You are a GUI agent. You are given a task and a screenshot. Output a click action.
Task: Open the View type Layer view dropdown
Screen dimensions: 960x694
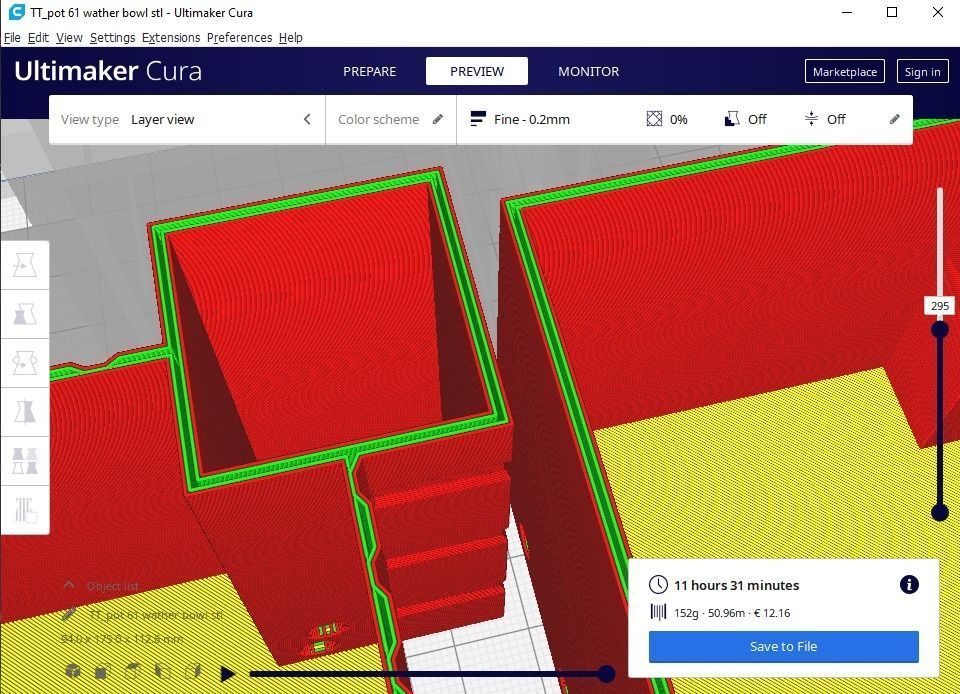click(x=187, y=119)
